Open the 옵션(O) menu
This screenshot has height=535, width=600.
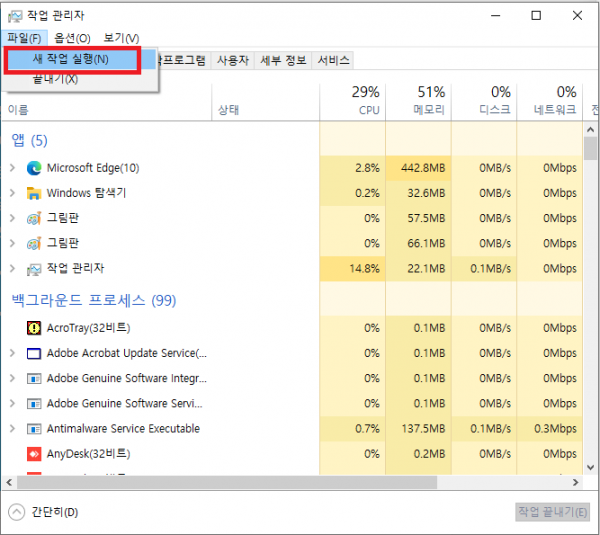(72, 38)
